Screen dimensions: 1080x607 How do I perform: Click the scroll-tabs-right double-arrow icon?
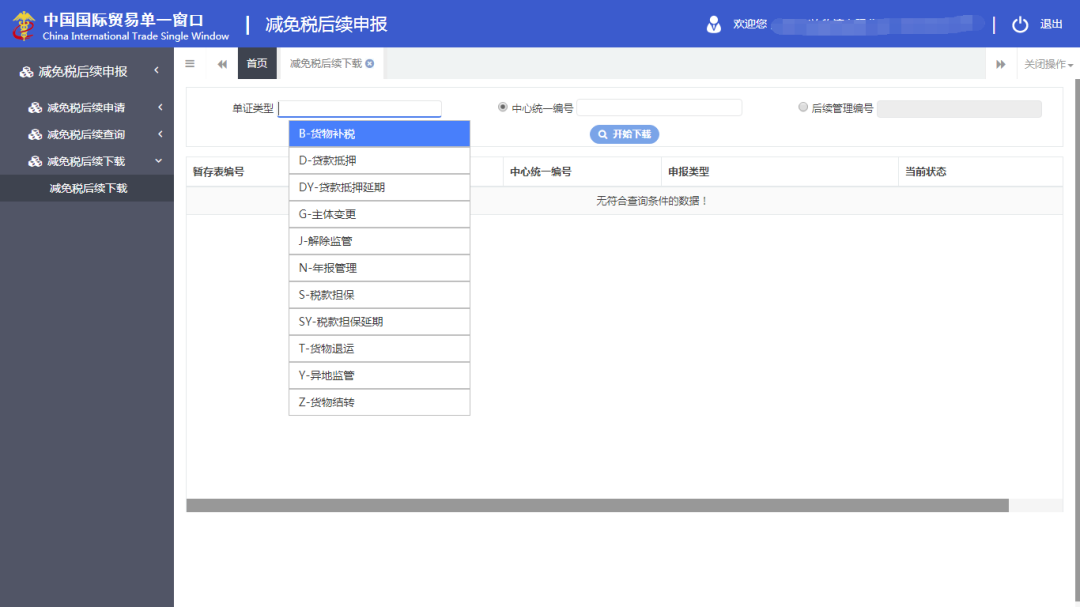click(x=1001, y=63)
